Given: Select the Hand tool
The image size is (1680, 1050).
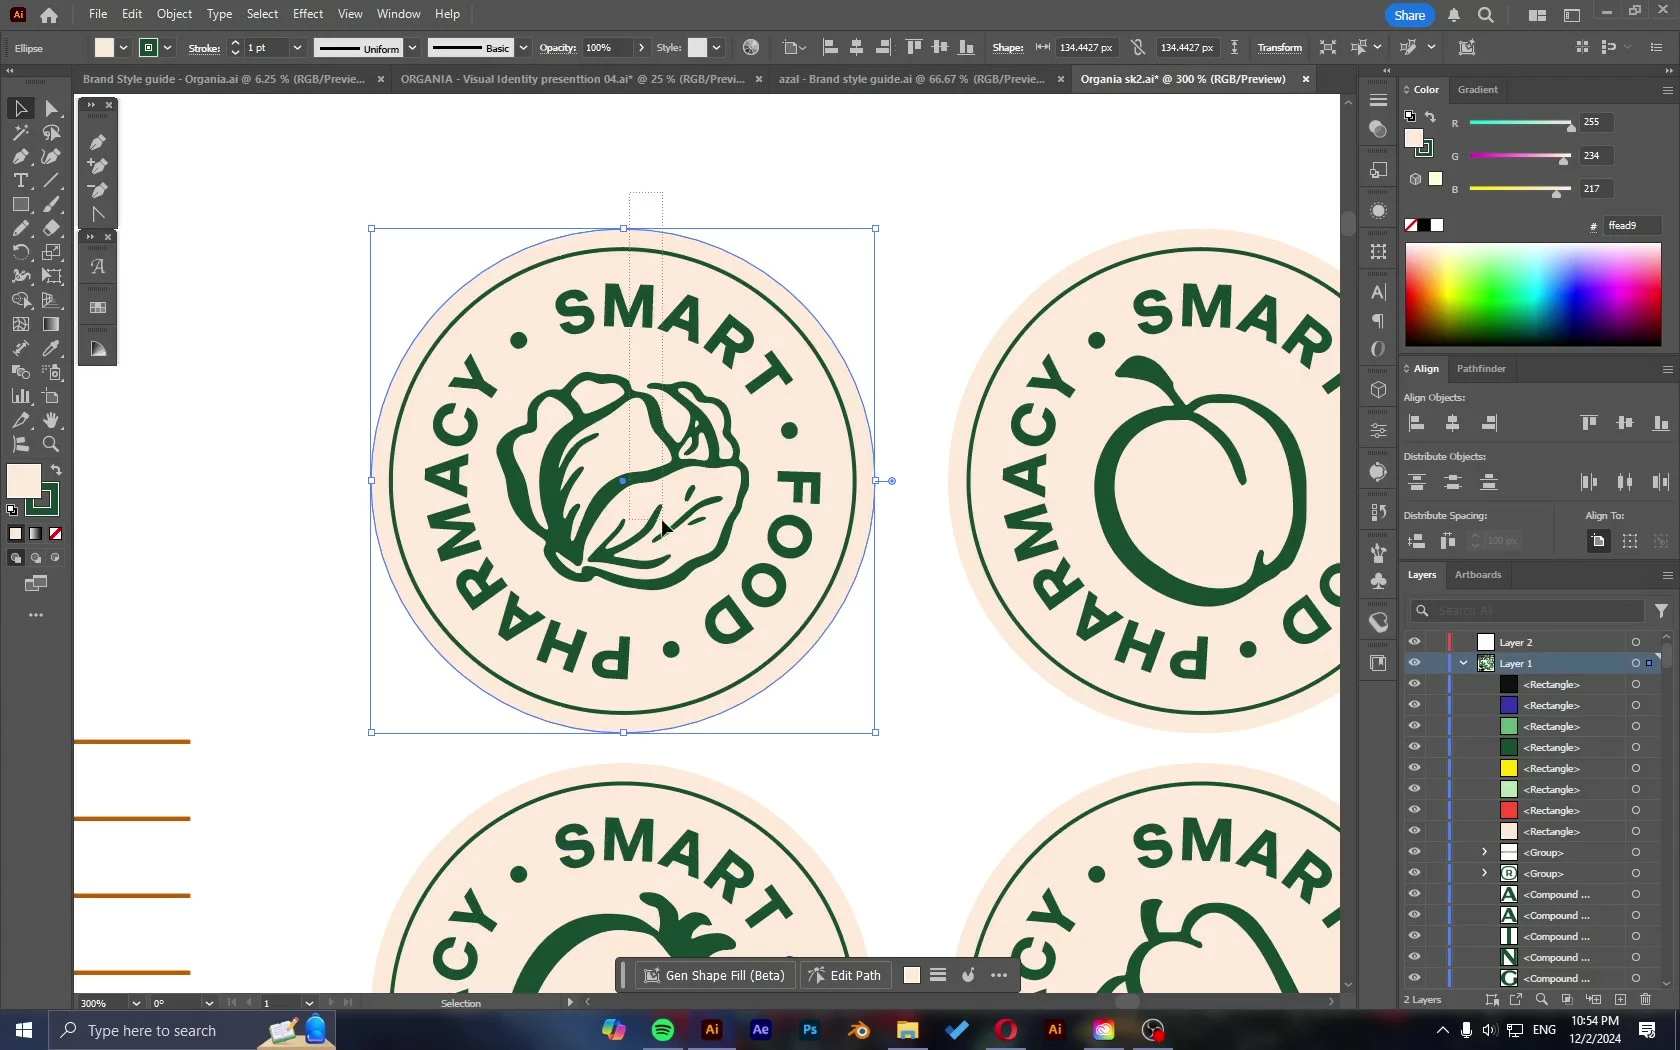Looking at the screenshot, I should [52, 420].
